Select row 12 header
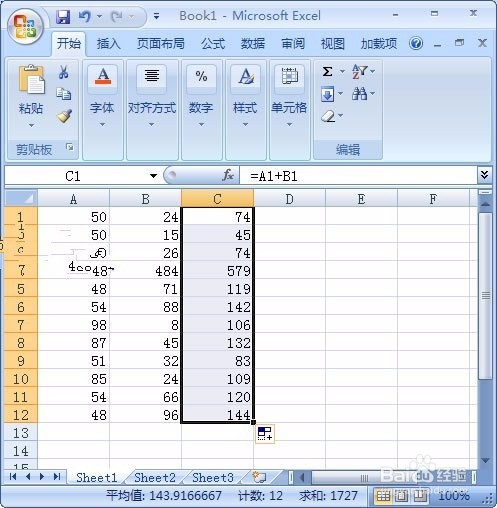 coord(21,415)
